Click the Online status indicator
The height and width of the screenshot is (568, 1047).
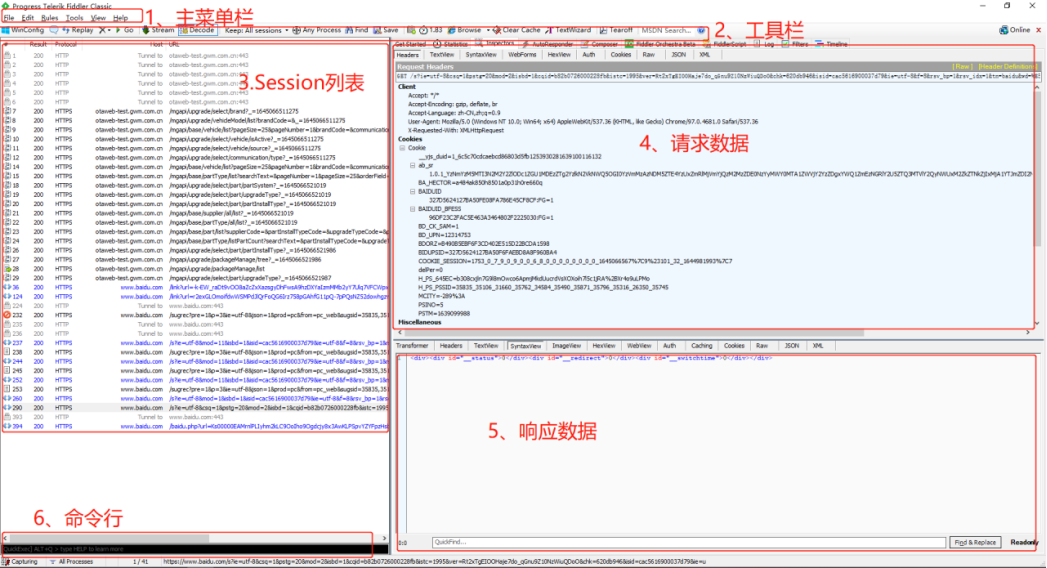1014,30
